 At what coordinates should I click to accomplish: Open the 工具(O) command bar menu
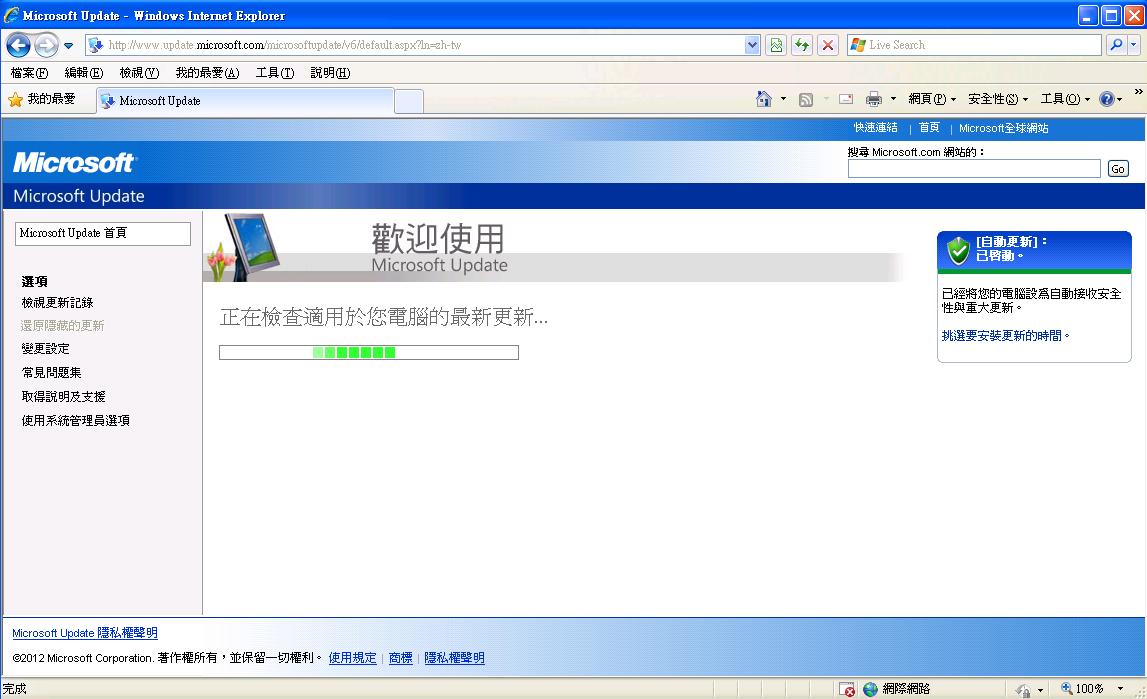[1065, 99]
